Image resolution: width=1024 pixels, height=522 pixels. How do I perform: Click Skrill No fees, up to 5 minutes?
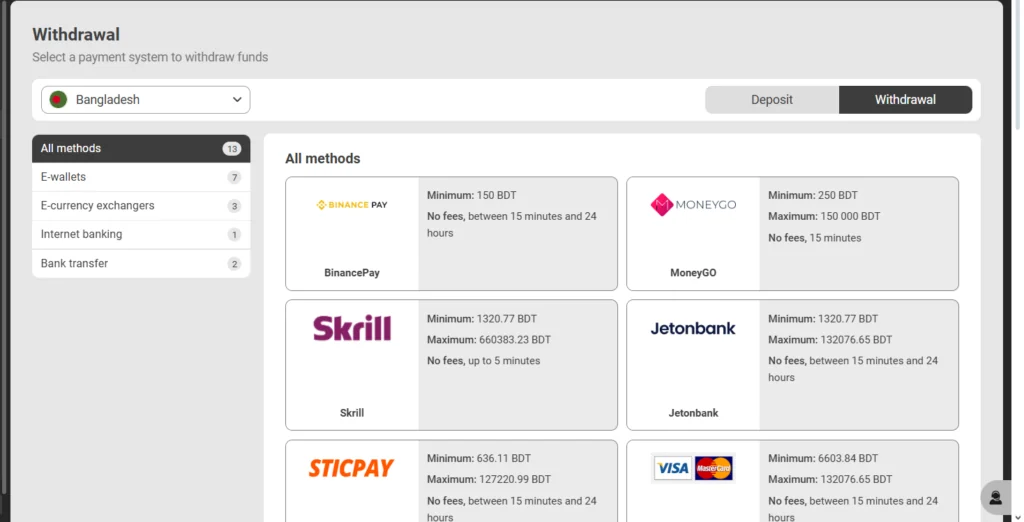[x=483, y=361]
